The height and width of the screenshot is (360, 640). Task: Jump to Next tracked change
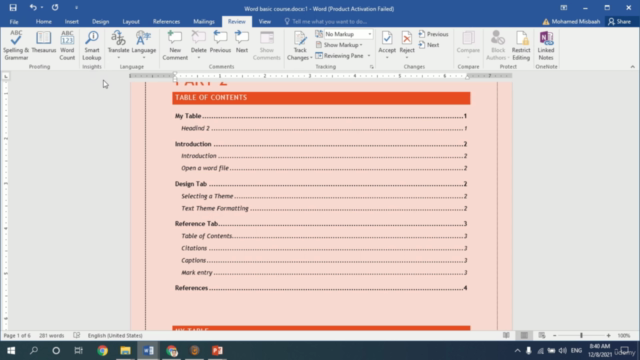[429, 45]
